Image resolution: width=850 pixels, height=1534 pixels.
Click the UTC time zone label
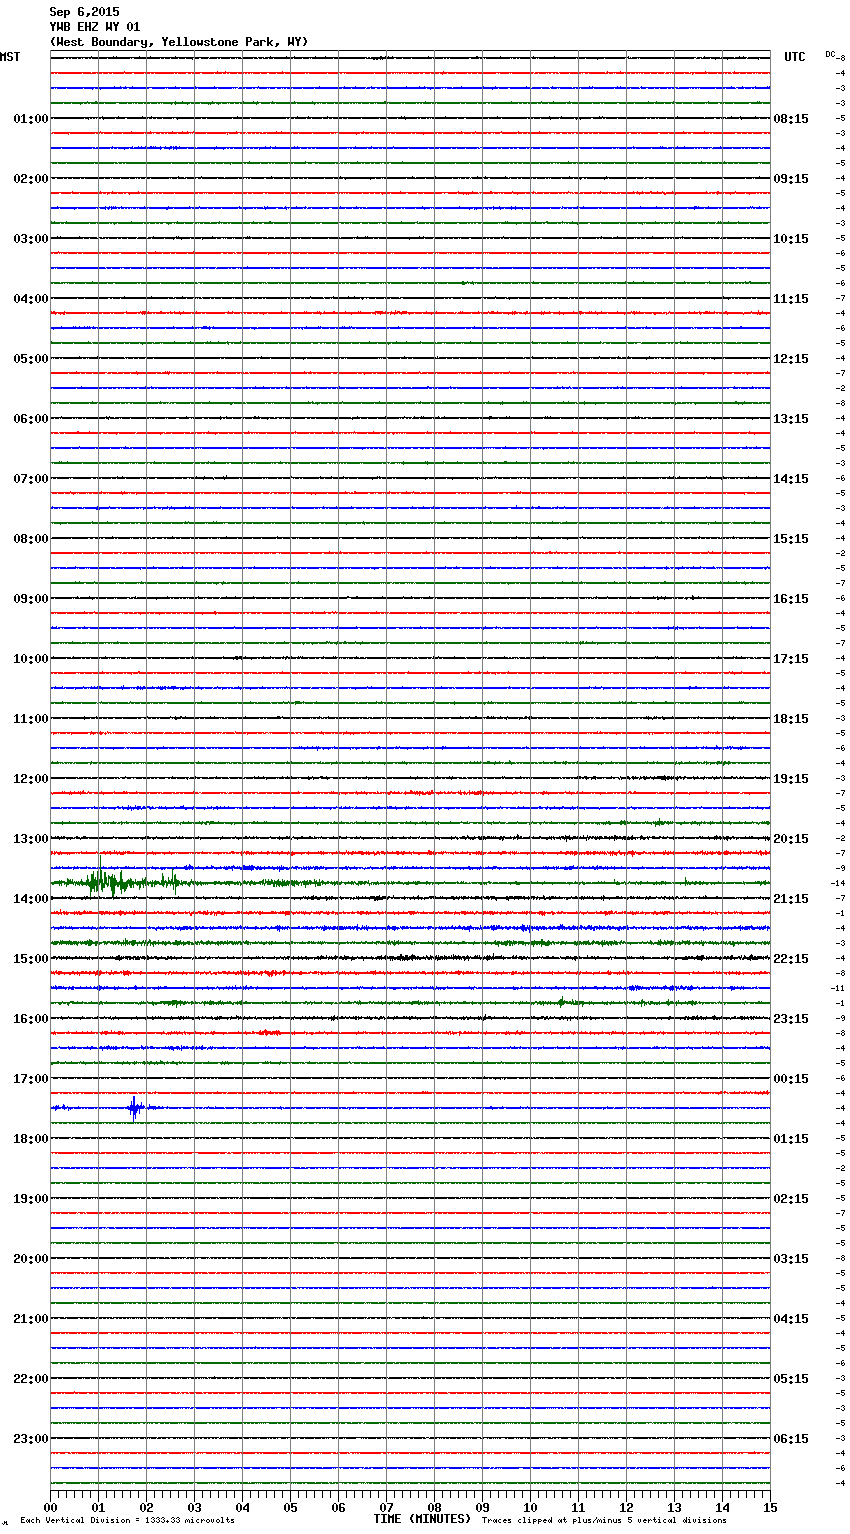795,57
